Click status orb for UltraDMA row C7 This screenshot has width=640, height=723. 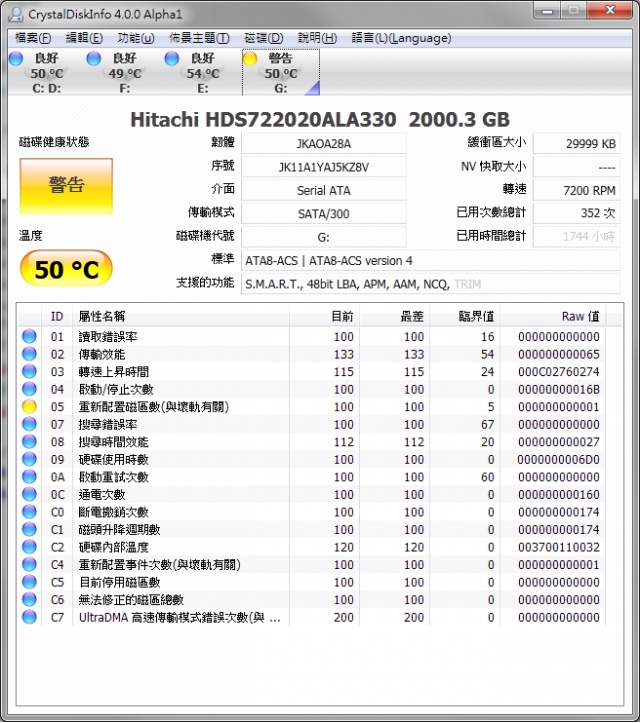(29, 616)
